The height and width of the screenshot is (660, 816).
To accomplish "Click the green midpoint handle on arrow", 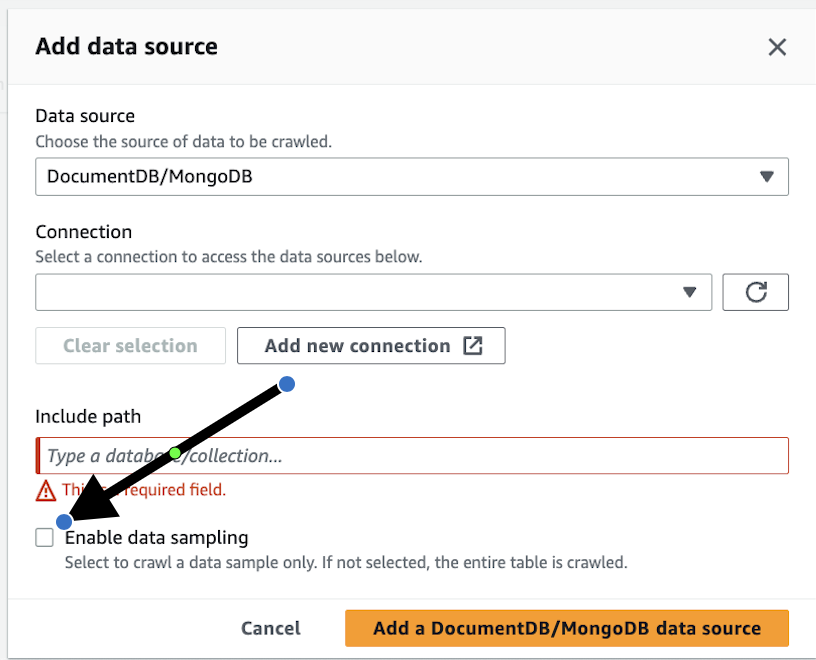I will pyautogui.click(x=175, y=453).
